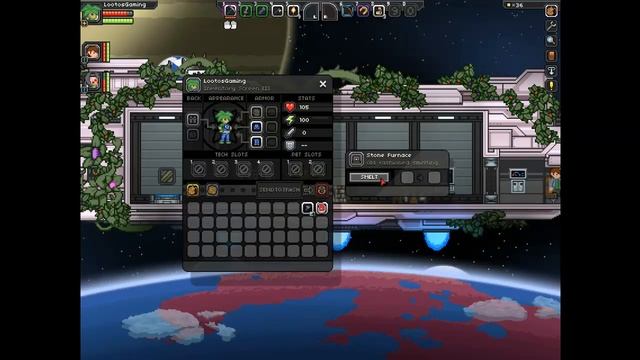Click the beam-down teleport sidebar icon
The height and width of the screenshot is (360, 640).
click(551, 71)
